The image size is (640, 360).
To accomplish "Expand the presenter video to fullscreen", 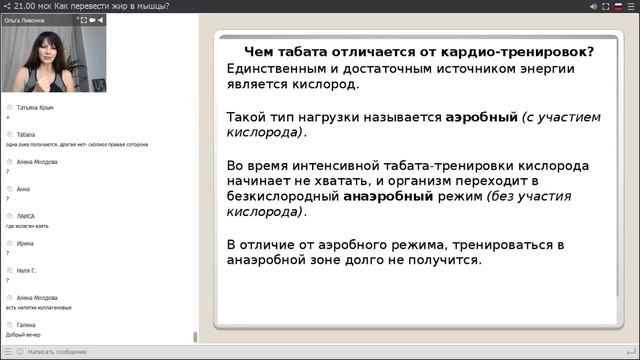I will pos(84,20).
